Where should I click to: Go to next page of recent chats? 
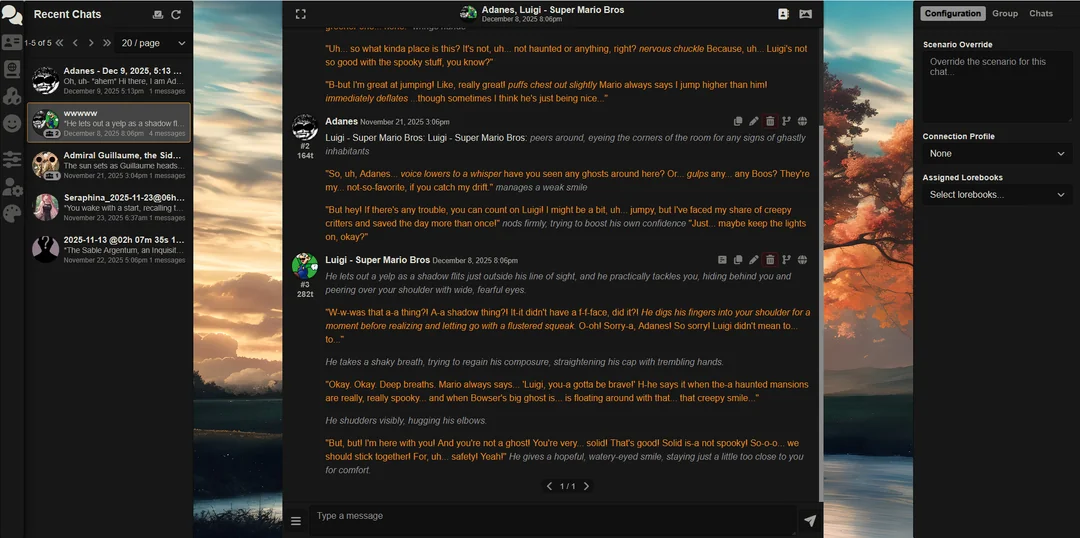(x=91, y=43)
